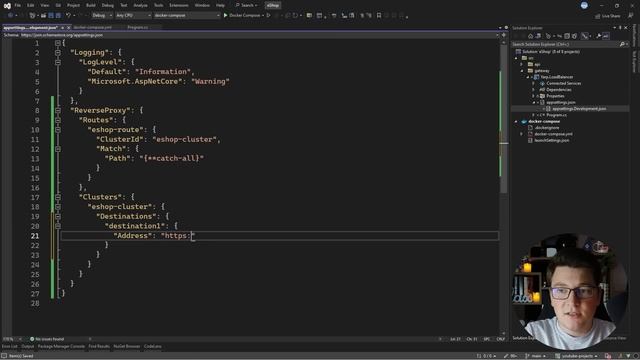640x360 pixels.
Task: Open the Package Manager Console tab
Action: [x=61, y=347]
